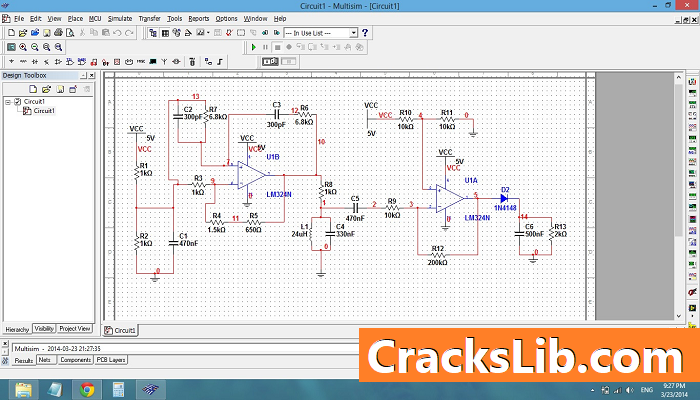Image resolution: width=700 pixels, height=400 pixels.
Task: Select the Circuit1 document tab
Action: click(x=120, y=330)
